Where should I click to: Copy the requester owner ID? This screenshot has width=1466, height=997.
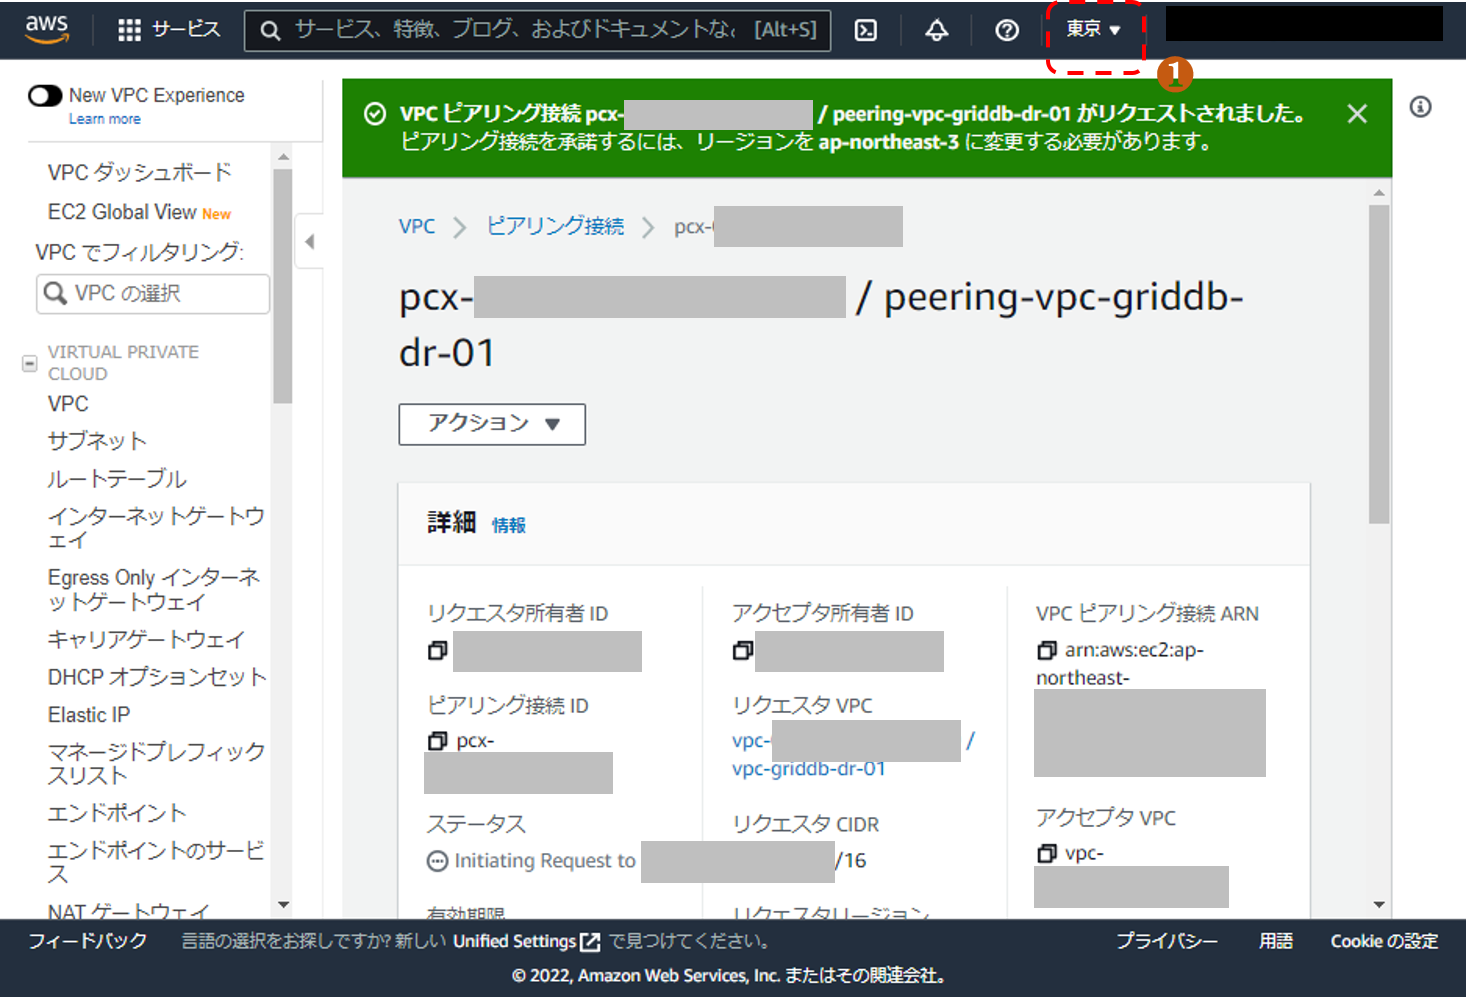(437, 651)
